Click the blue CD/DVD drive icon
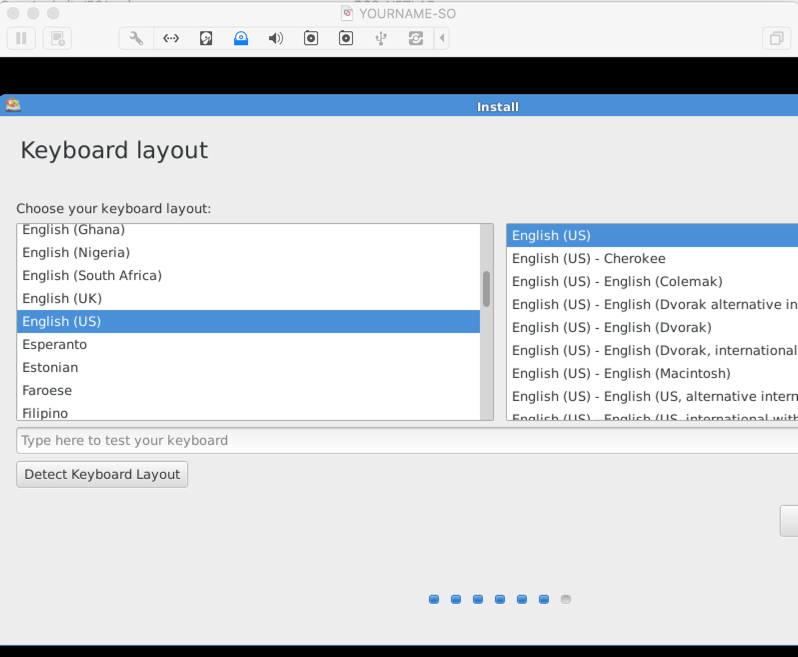Image resolution: width=798 pixels, height=657 pixels. [x=241, y=38]
